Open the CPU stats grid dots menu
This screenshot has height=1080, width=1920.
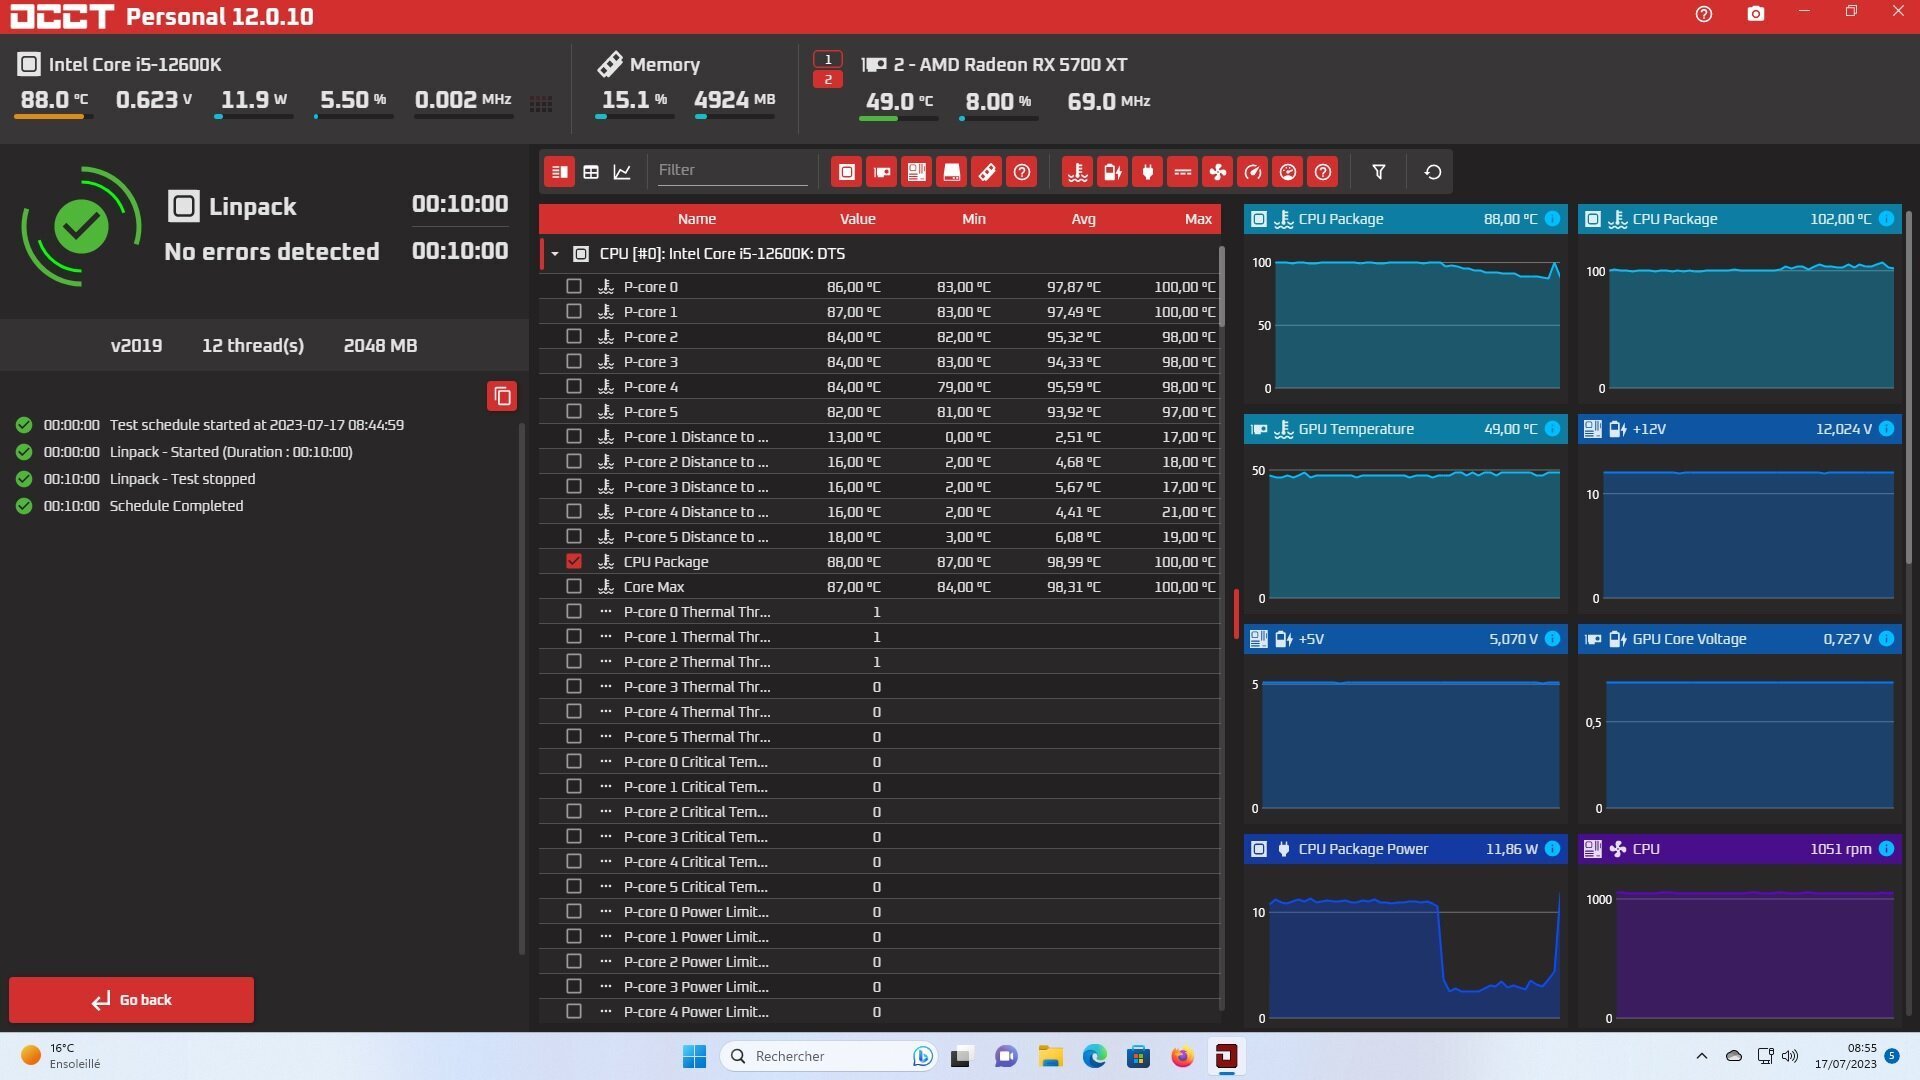tap(541, 104)
